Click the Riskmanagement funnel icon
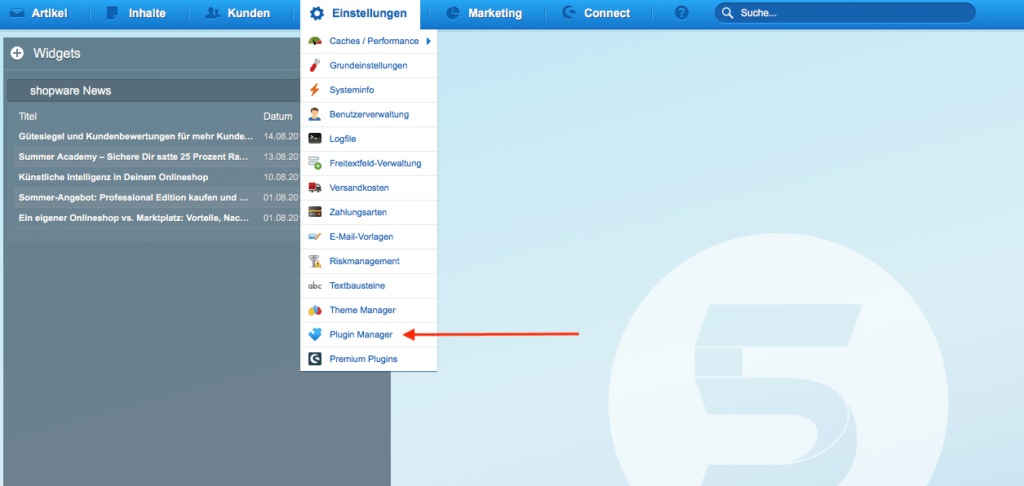The width and height of the screenshot is (1024, 486). (x=315, y=261)
